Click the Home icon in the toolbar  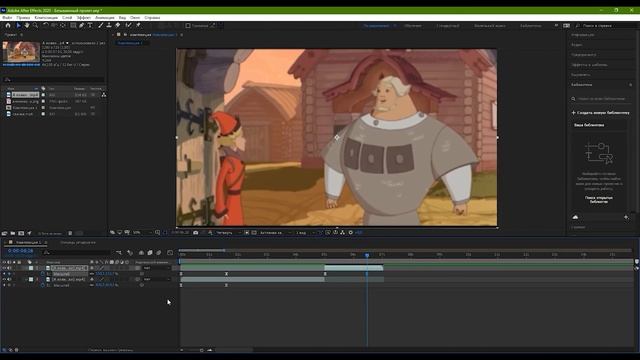click(x=8, y=25)
